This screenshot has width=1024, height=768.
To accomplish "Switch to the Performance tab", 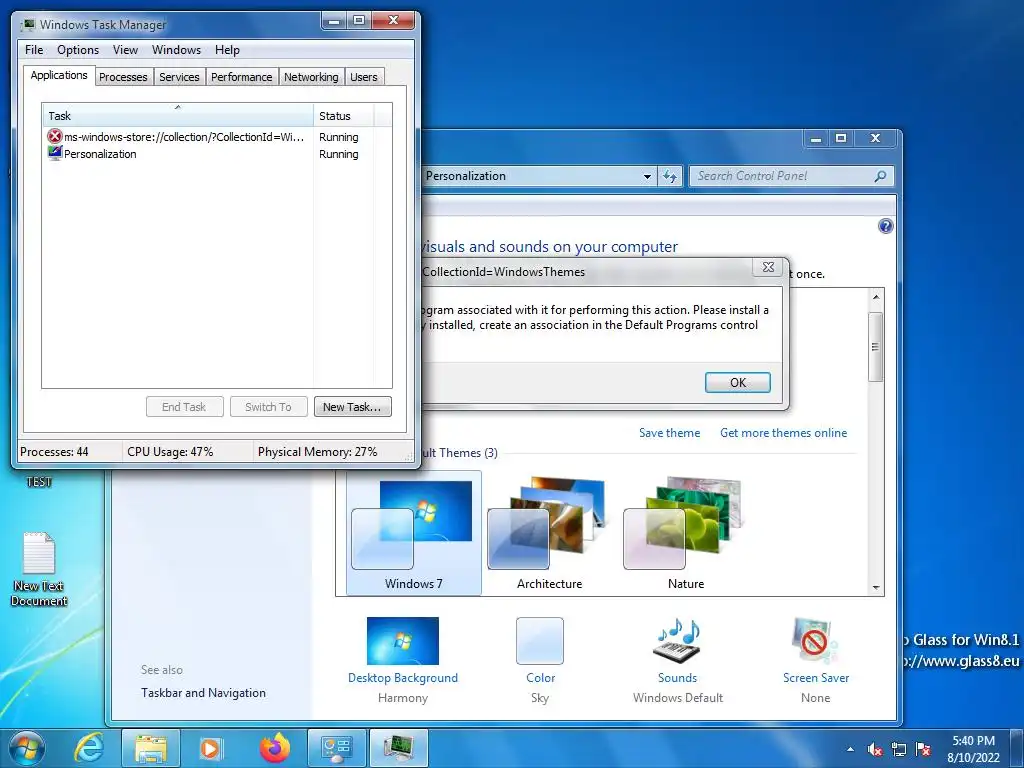I will pos(241,77).
